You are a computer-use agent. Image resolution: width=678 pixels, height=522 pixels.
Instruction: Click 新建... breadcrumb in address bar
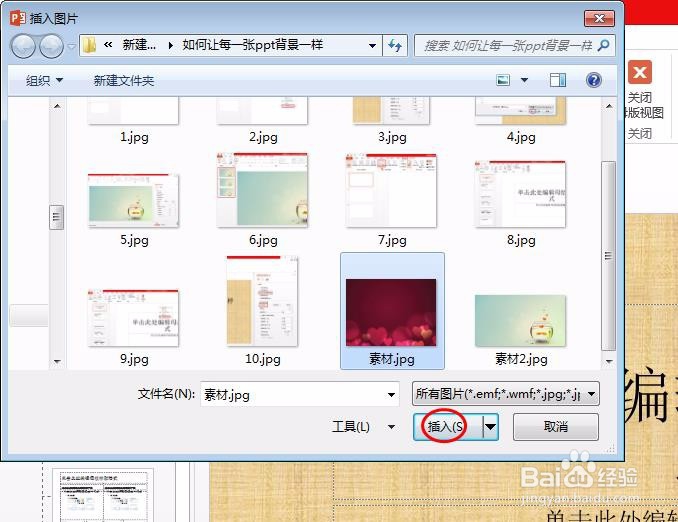point(139,45)
